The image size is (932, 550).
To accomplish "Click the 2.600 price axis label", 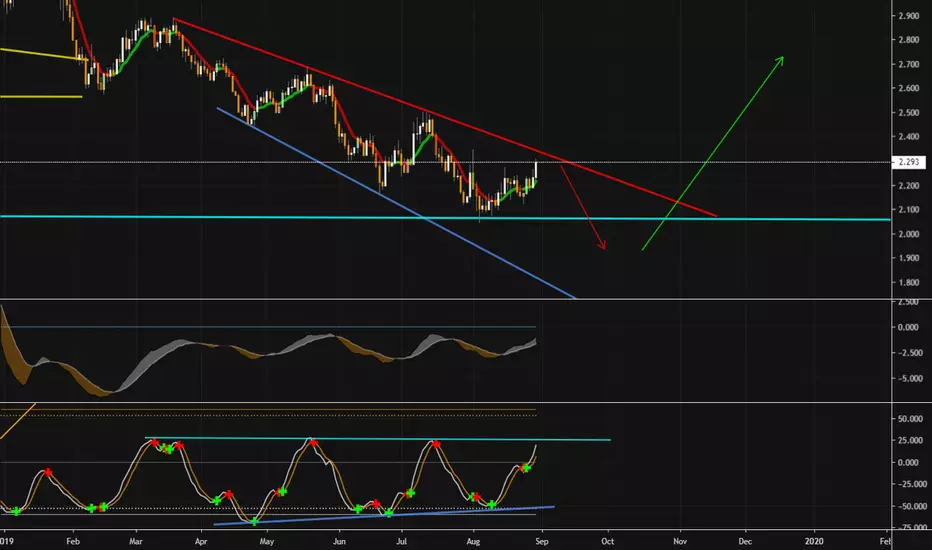I will (x=909, y=88).
